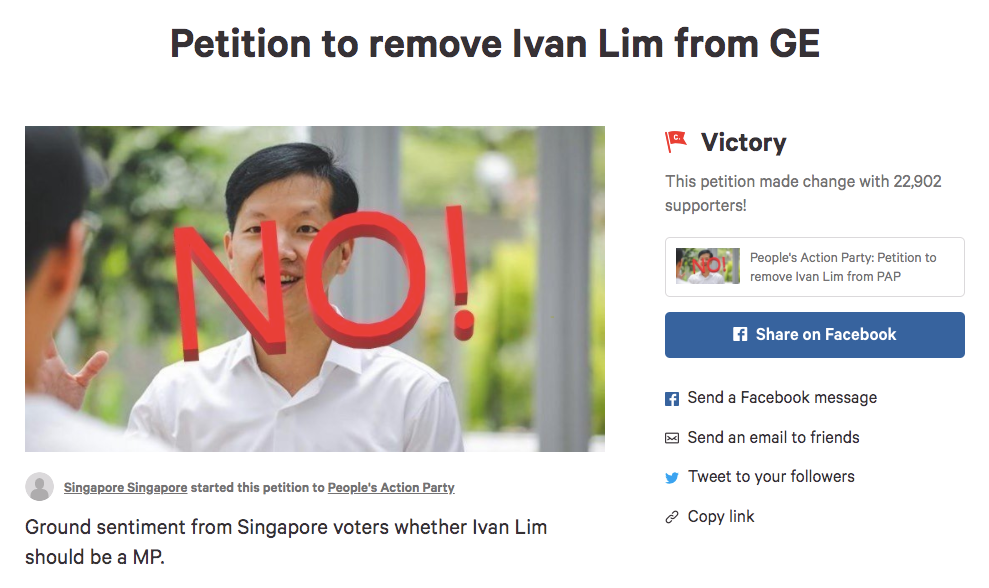Click the Twitter bird icon

(x=672, y=478)
